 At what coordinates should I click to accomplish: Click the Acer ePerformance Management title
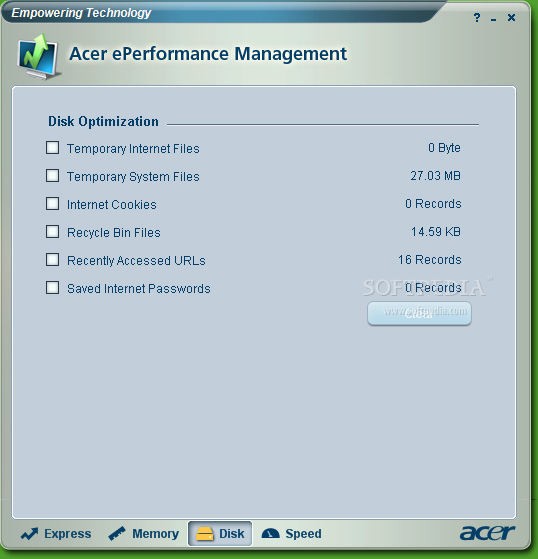tap(208, 54)
